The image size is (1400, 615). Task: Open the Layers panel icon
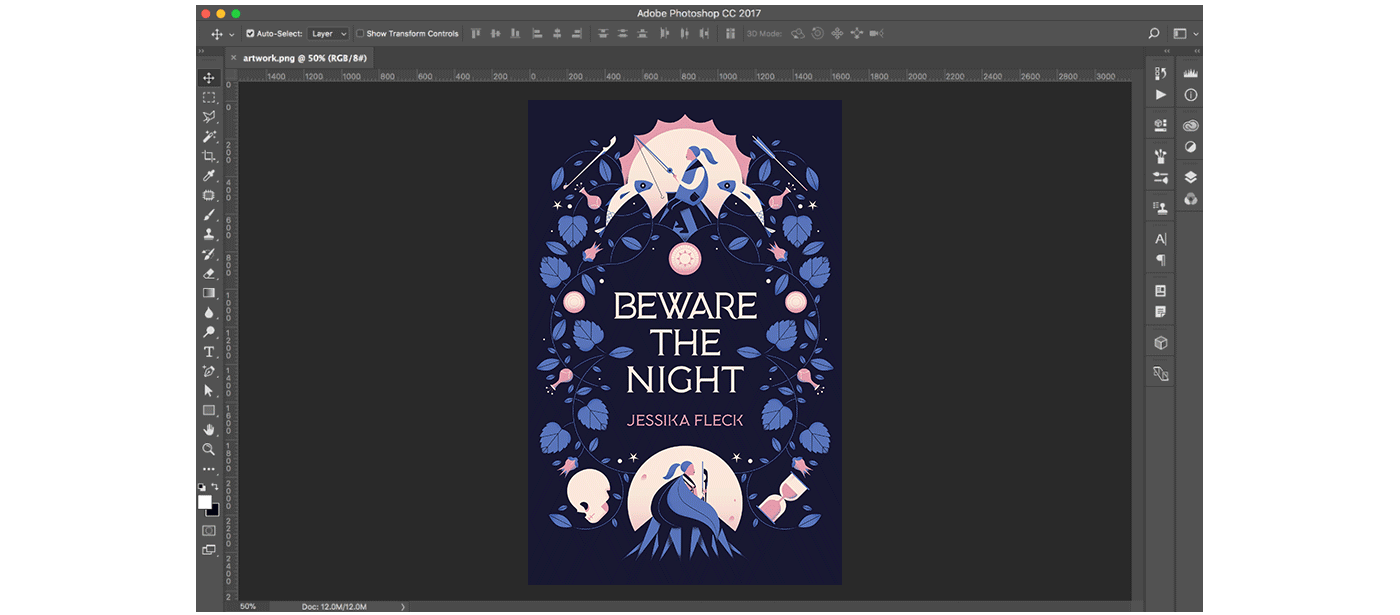(1190, 177)
